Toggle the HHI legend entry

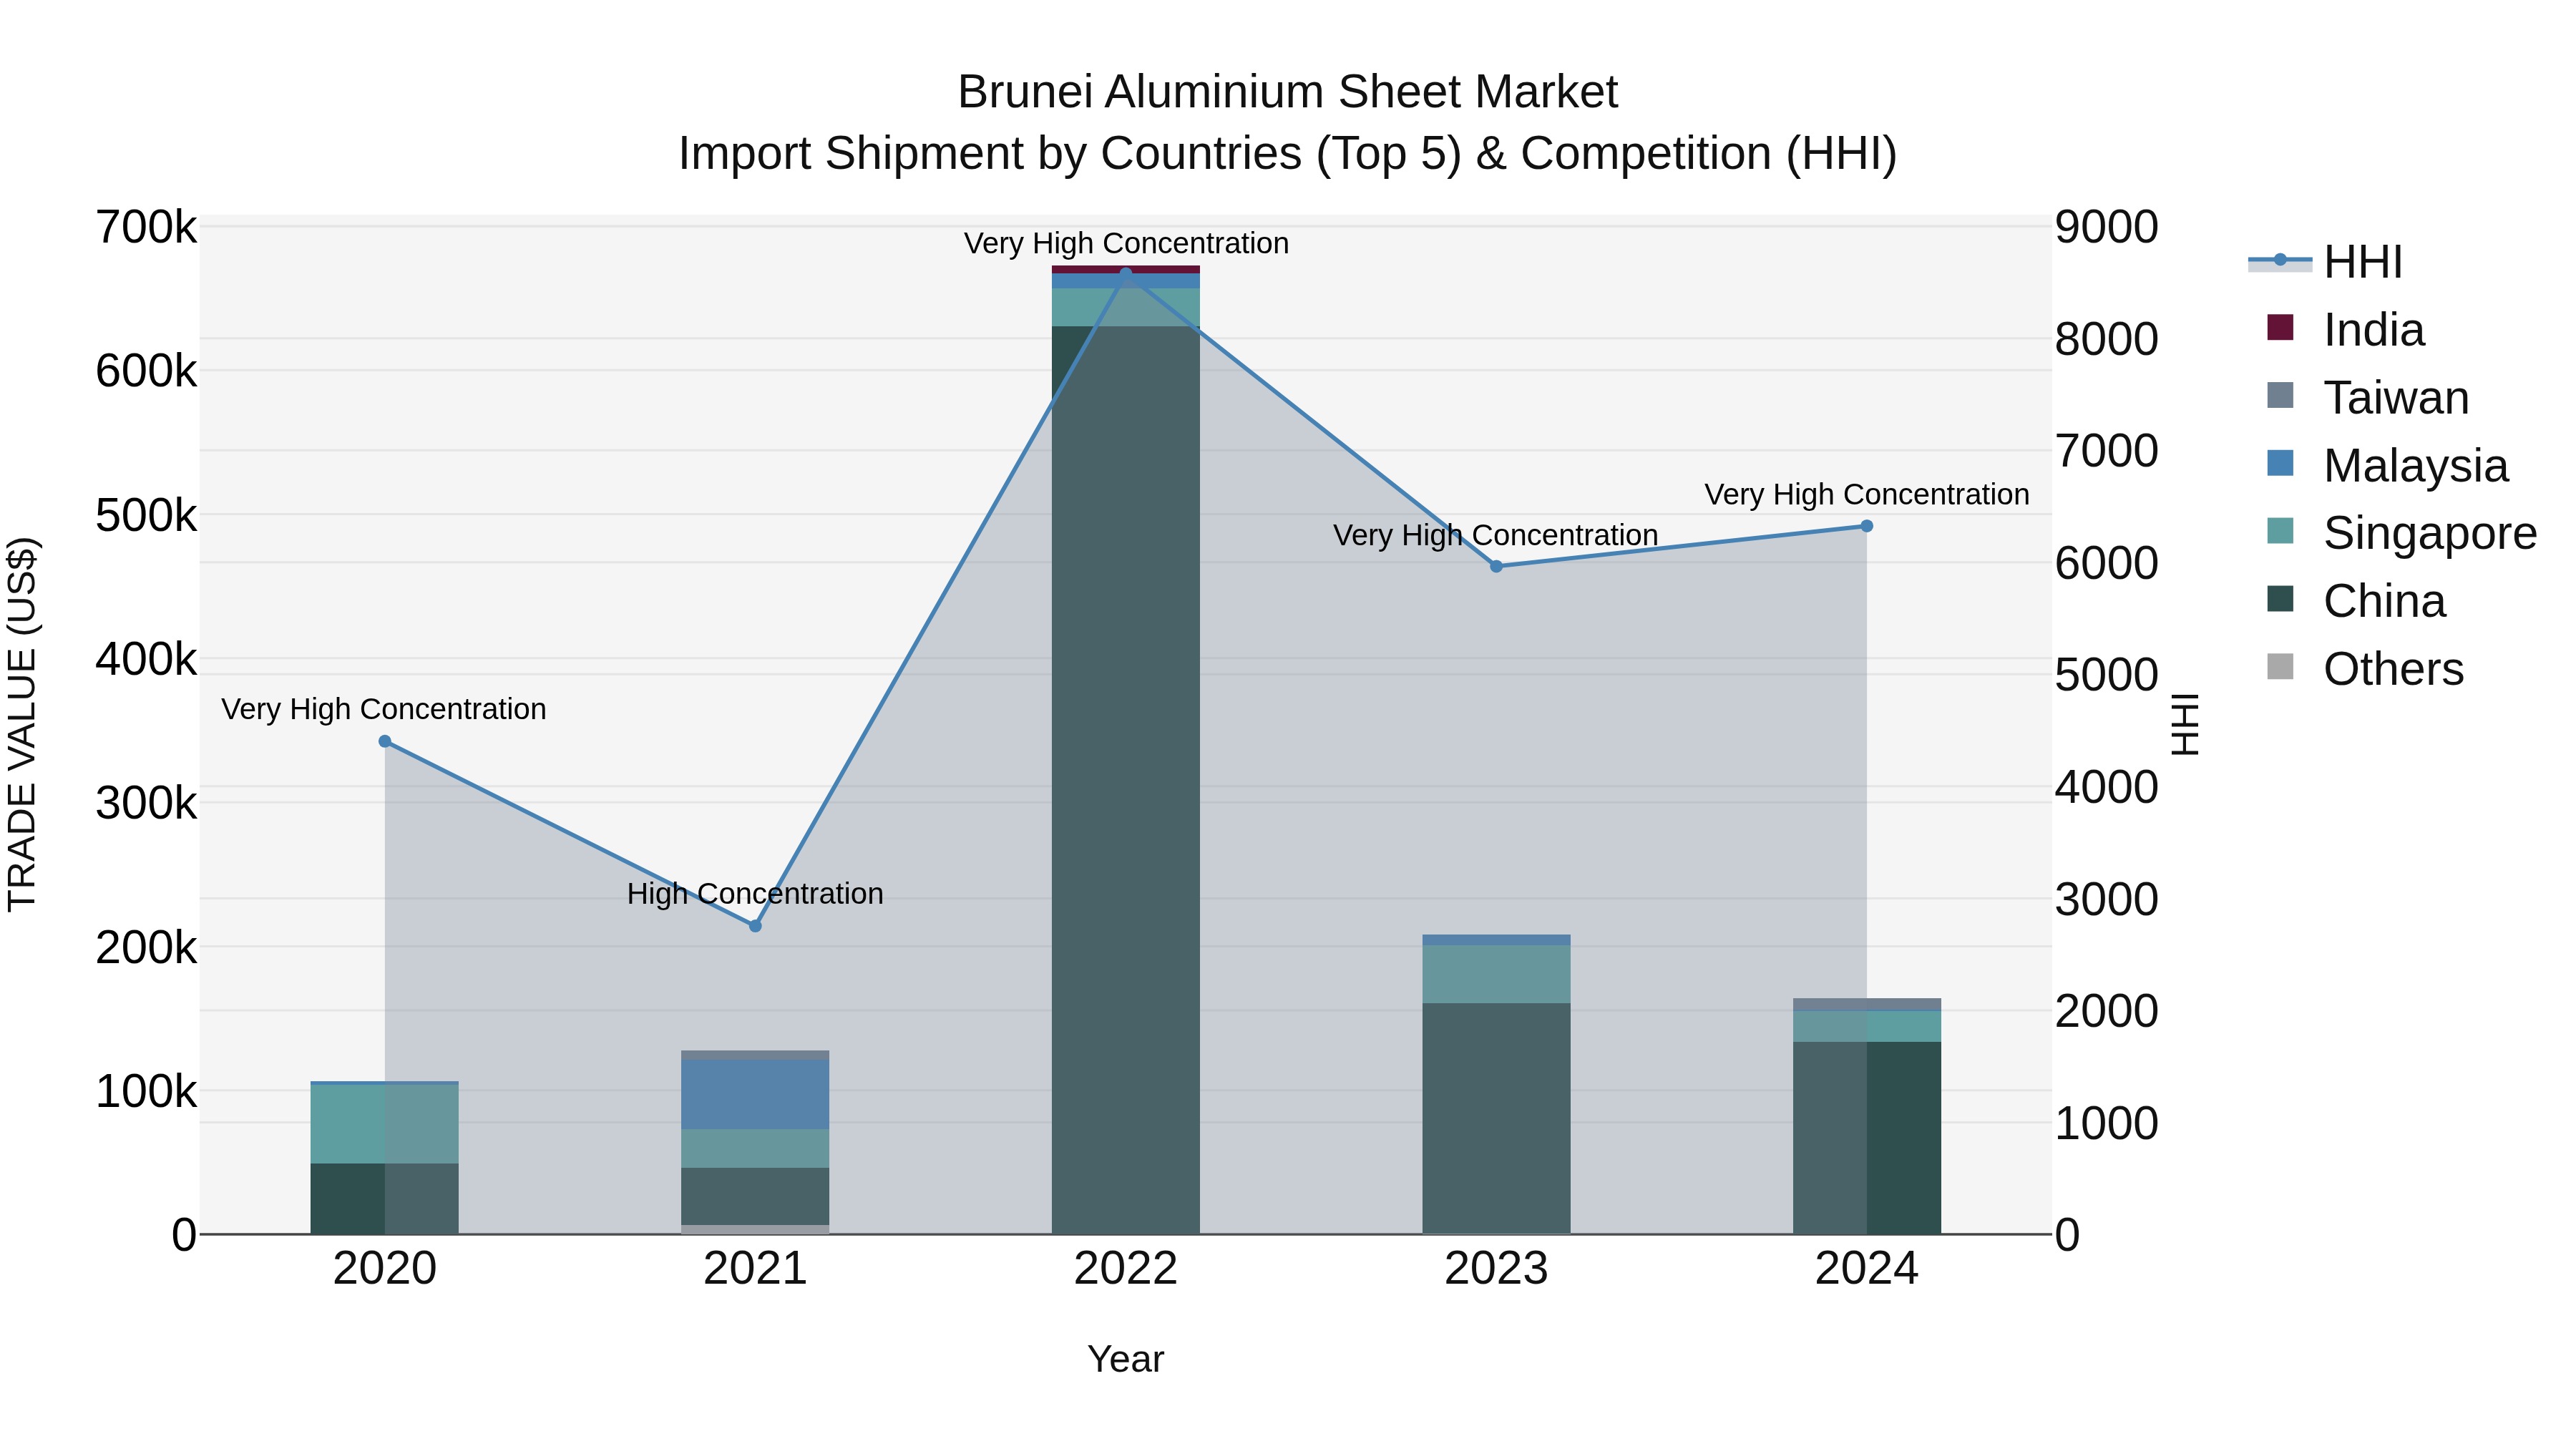[x=2325, y=262]
